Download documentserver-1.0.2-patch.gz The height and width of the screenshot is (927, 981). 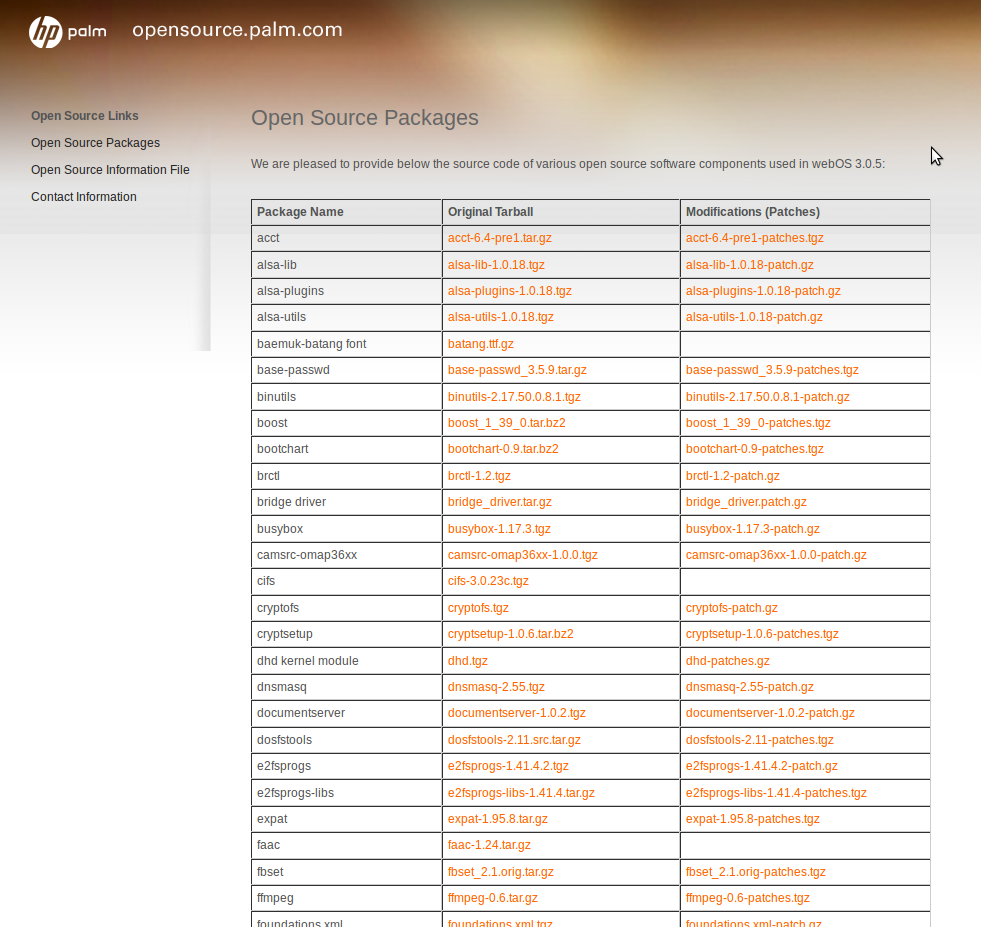pyautogui.click(x=770, y=712)
